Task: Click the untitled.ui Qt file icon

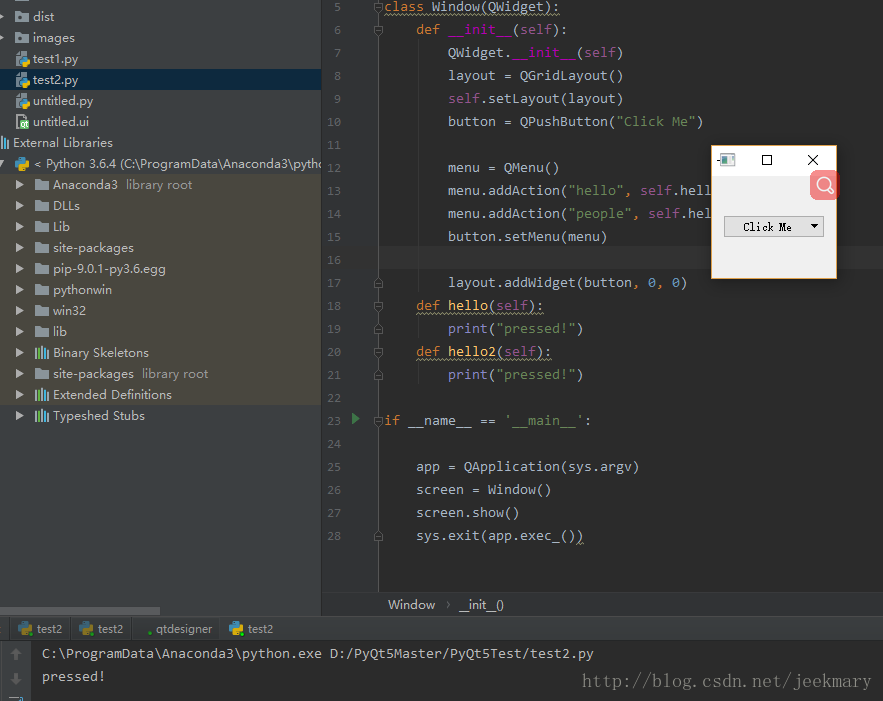Action: click(23, 122)
